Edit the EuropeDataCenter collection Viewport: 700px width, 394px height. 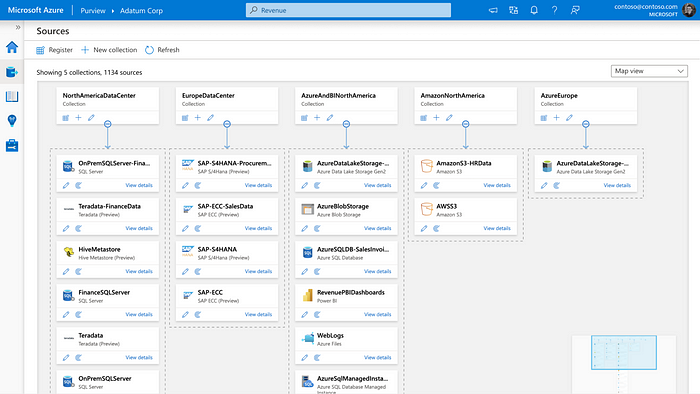[210, 118]
